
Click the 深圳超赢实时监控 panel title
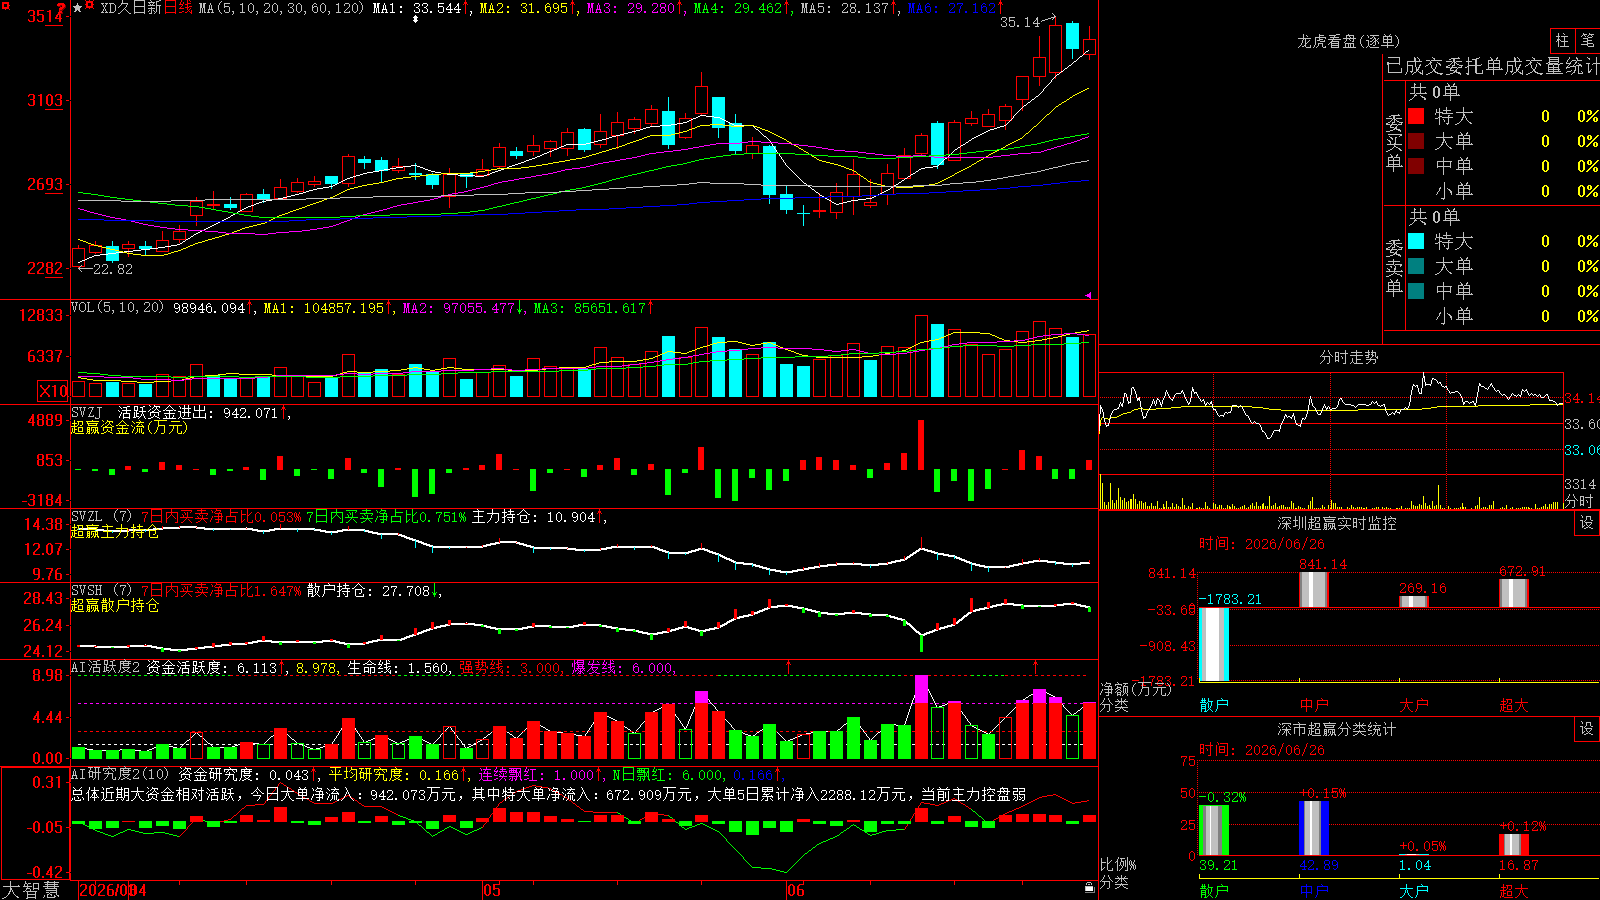(x=1337, y=523)
